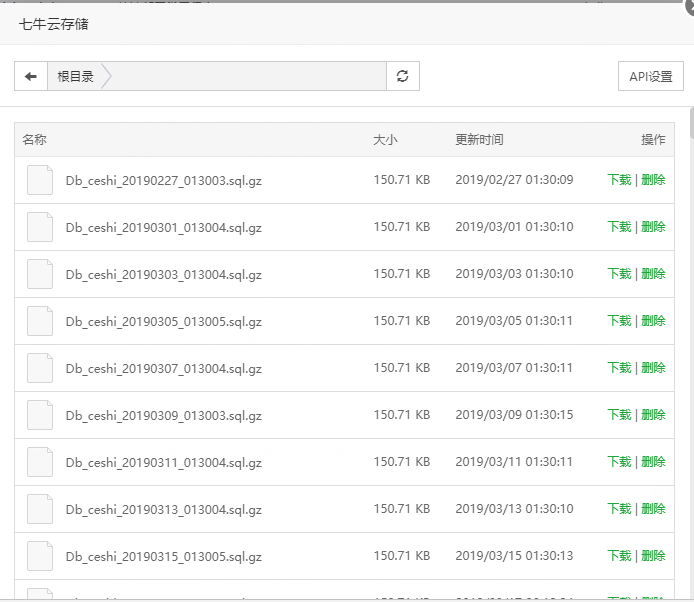Click the 大小 column header

tap(386, 140)
